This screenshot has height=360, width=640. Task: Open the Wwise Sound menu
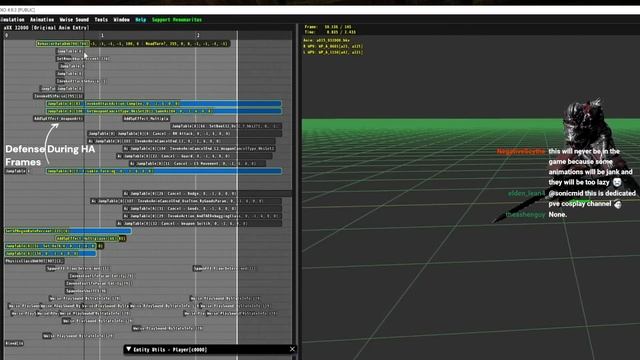click(74, 20)
